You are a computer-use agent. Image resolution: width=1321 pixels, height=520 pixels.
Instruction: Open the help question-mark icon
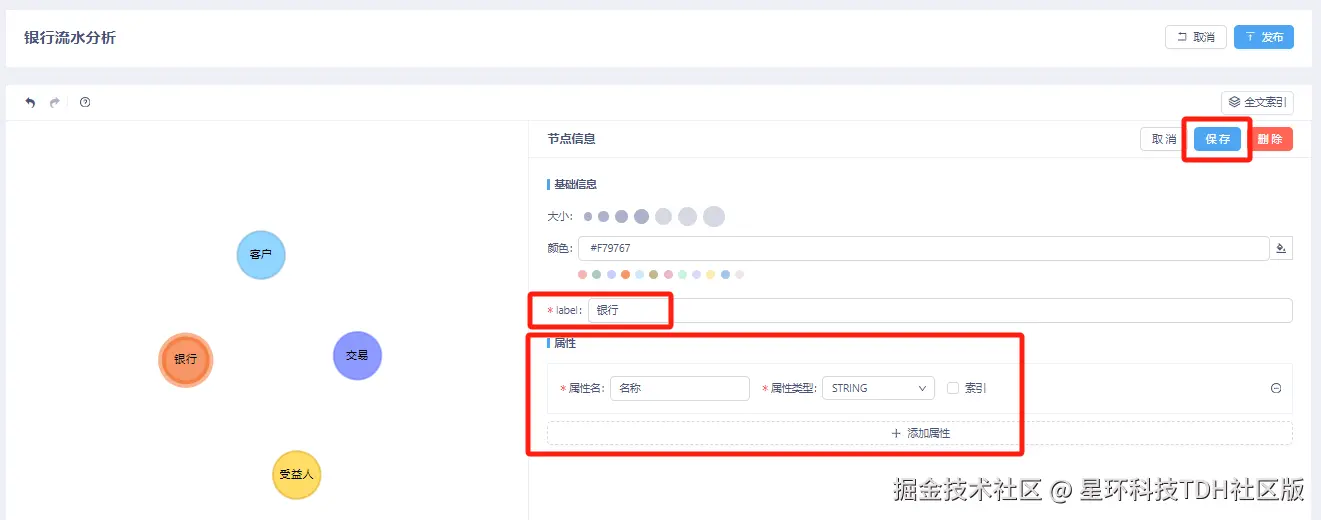point(85,102)
